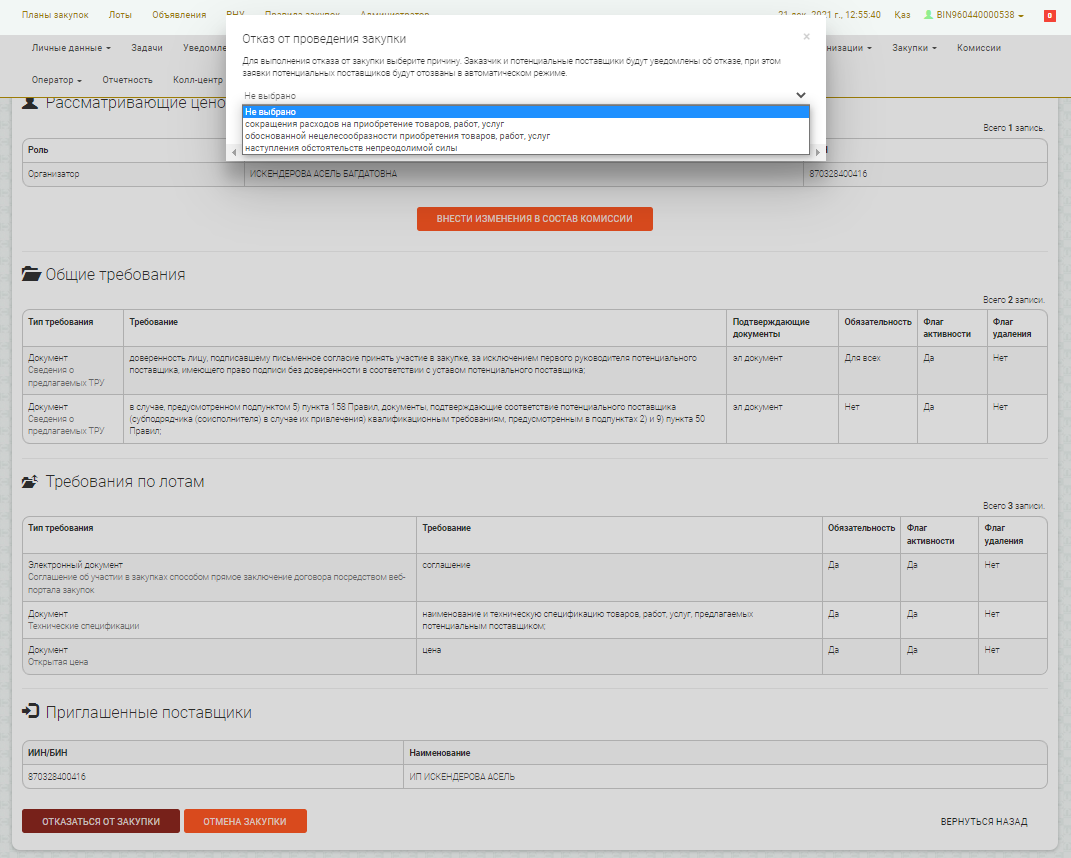1071x858 pixels.
Task: Click the right scroll arrow beside the dropdown list
Action: click(817, 152)
